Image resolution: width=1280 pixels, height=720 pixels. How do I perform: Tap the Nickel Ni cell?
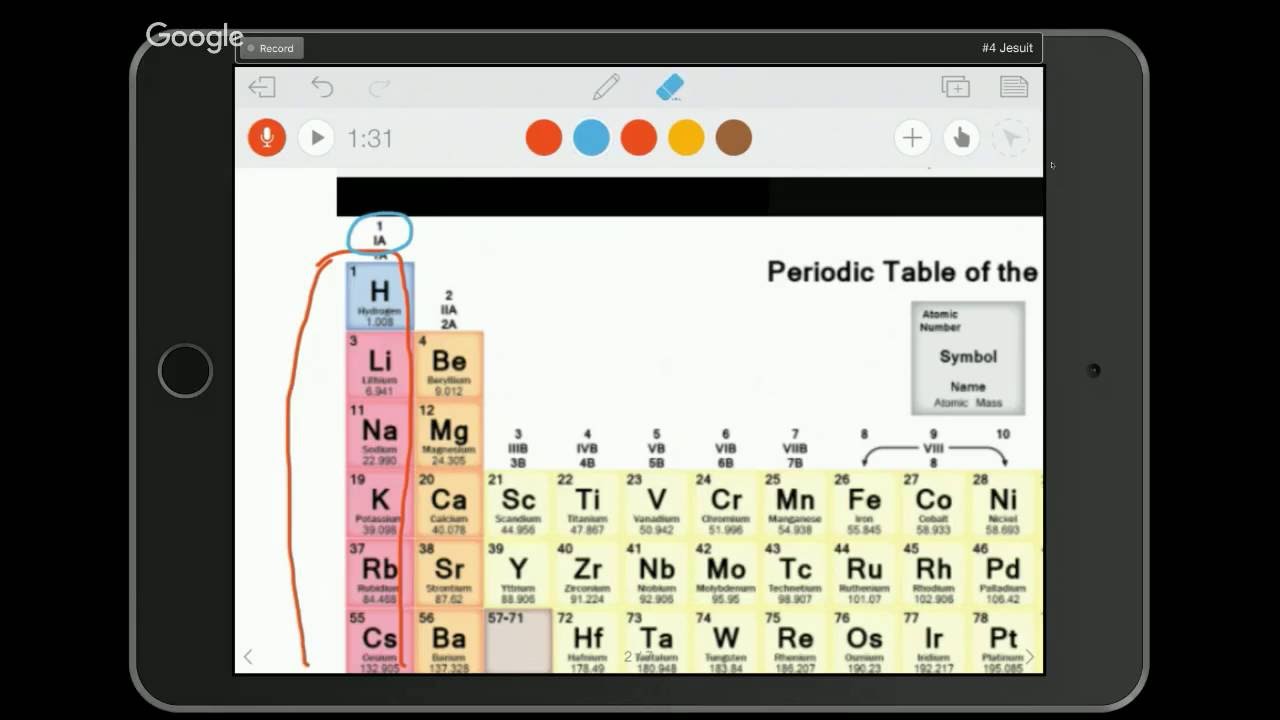pos(1003,505)
